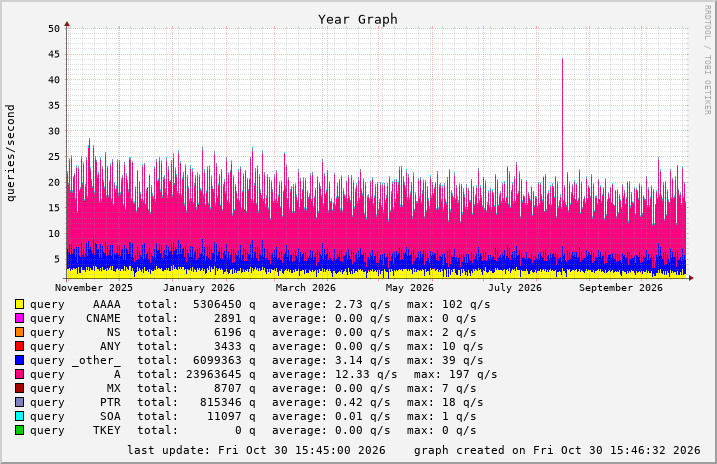Click the 'queries/second' axis label

[x=11, y=153]
